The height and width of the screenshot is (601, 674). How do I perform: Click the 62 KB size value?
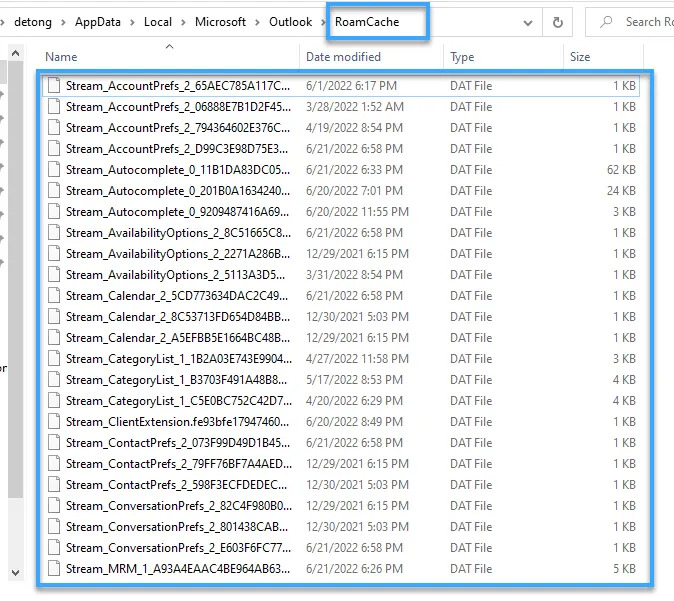click(621, 170)
